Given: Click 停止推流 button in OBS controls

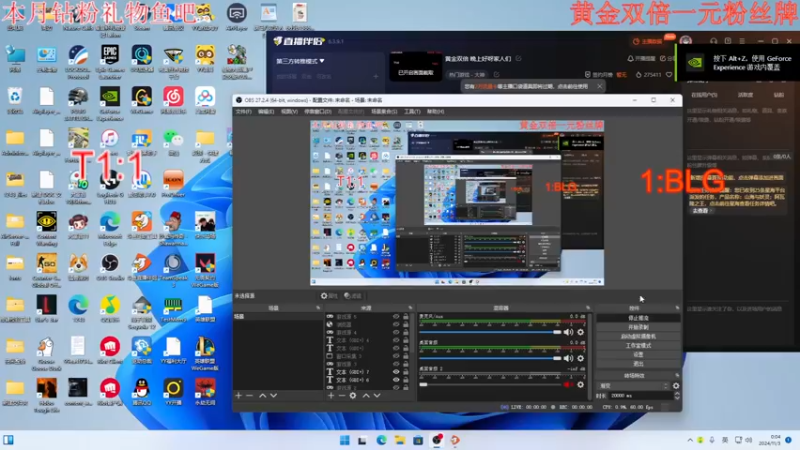Looking at the screenshot, I should pos(638,318).
